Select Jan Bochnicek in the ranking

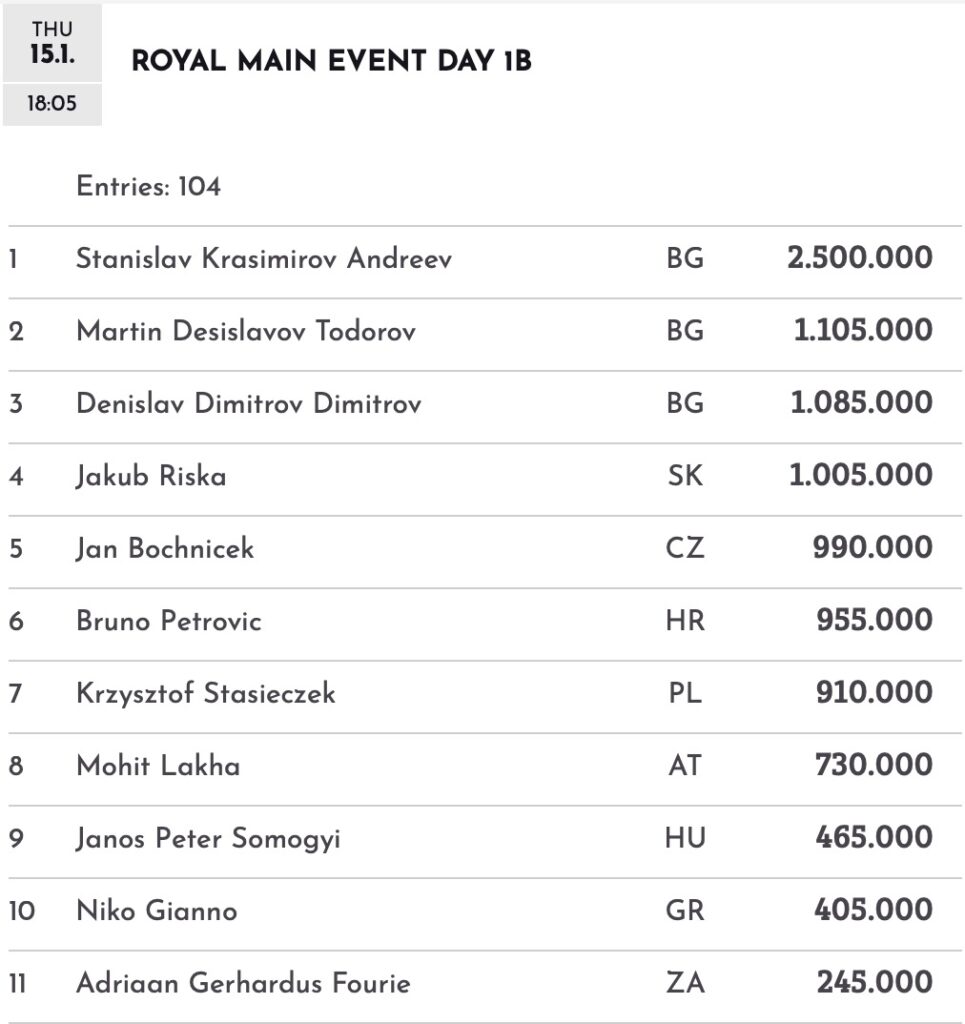[x=165, y=548]
